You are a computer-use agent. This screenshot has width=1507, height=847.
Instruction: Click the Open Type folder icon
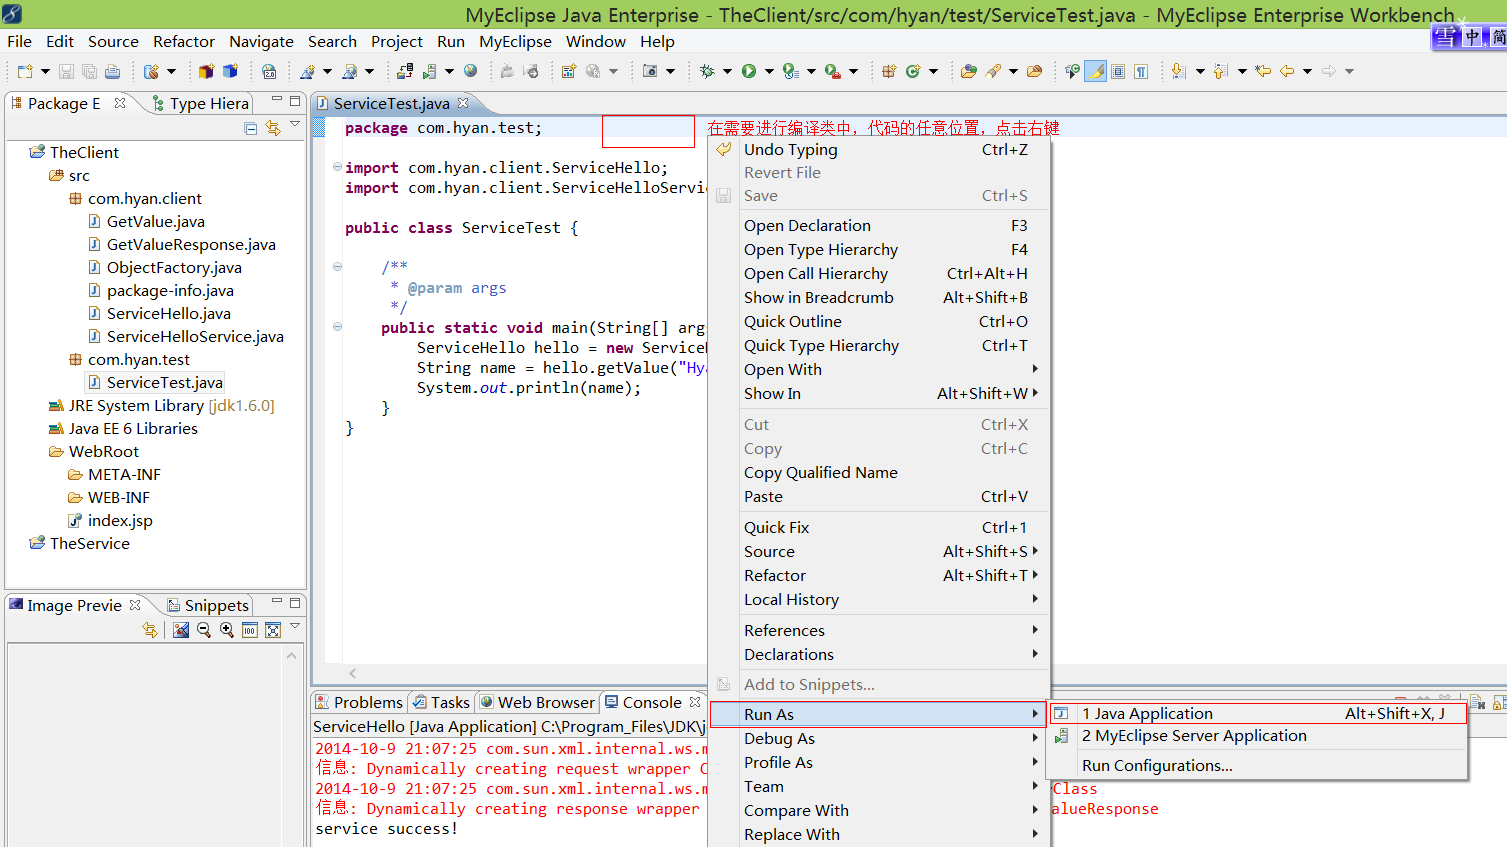point(968,71)
